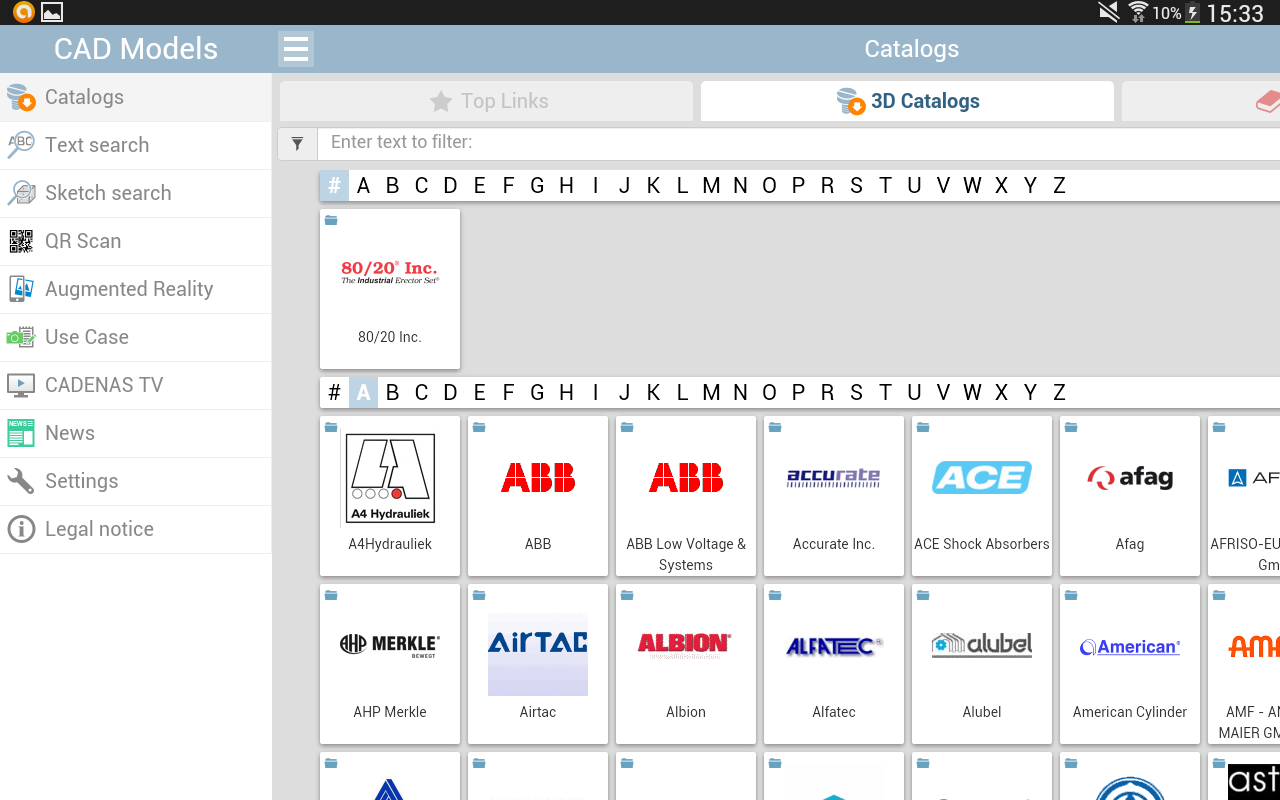Click the 'AHP Merkle' catalog name
This screenshot has width=1280, height=800.
click(x=390, y=712)
